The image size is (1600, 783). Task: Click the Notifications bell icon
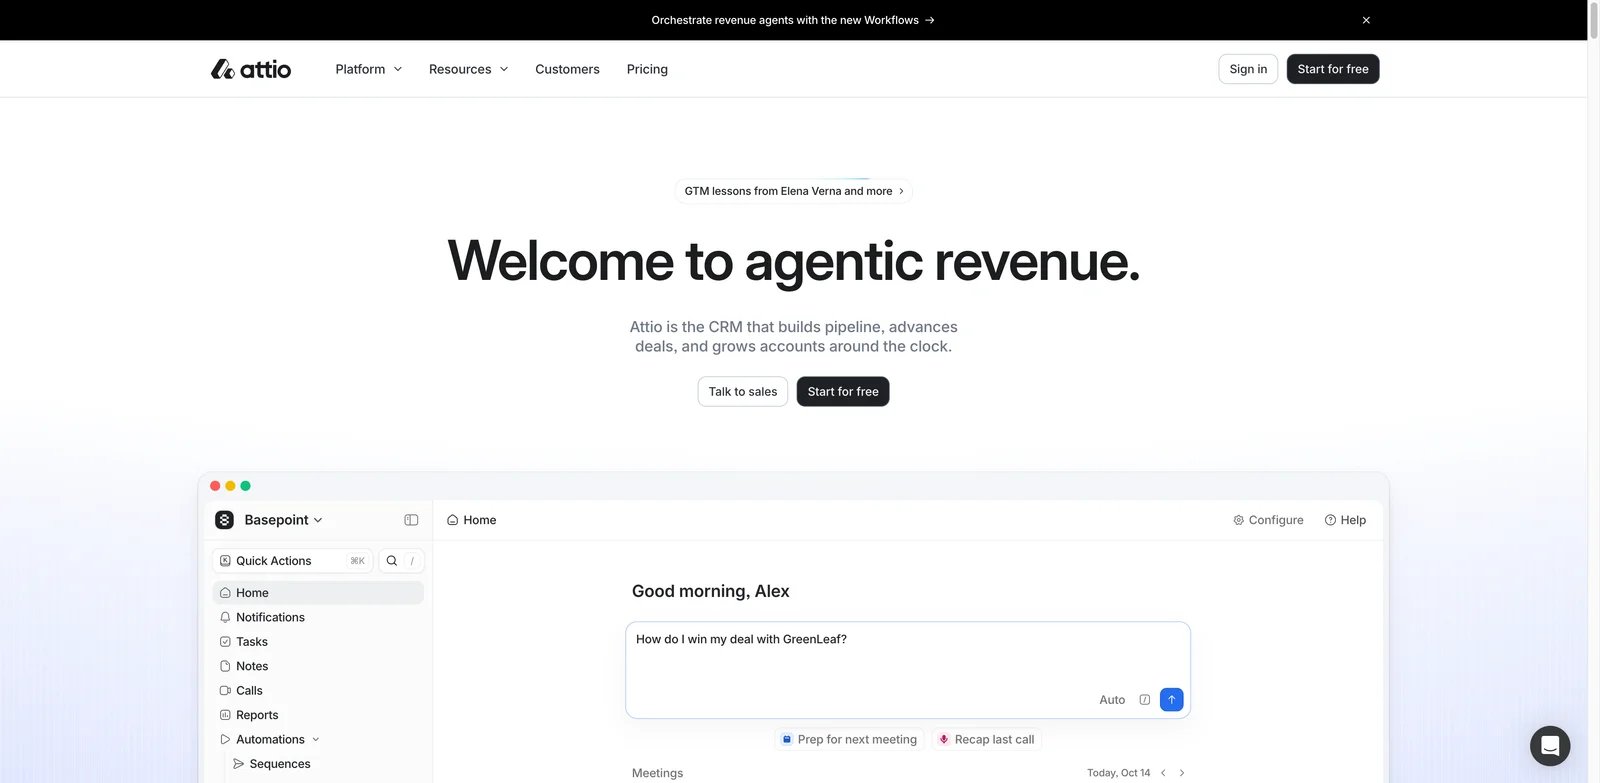coord(225,617)
